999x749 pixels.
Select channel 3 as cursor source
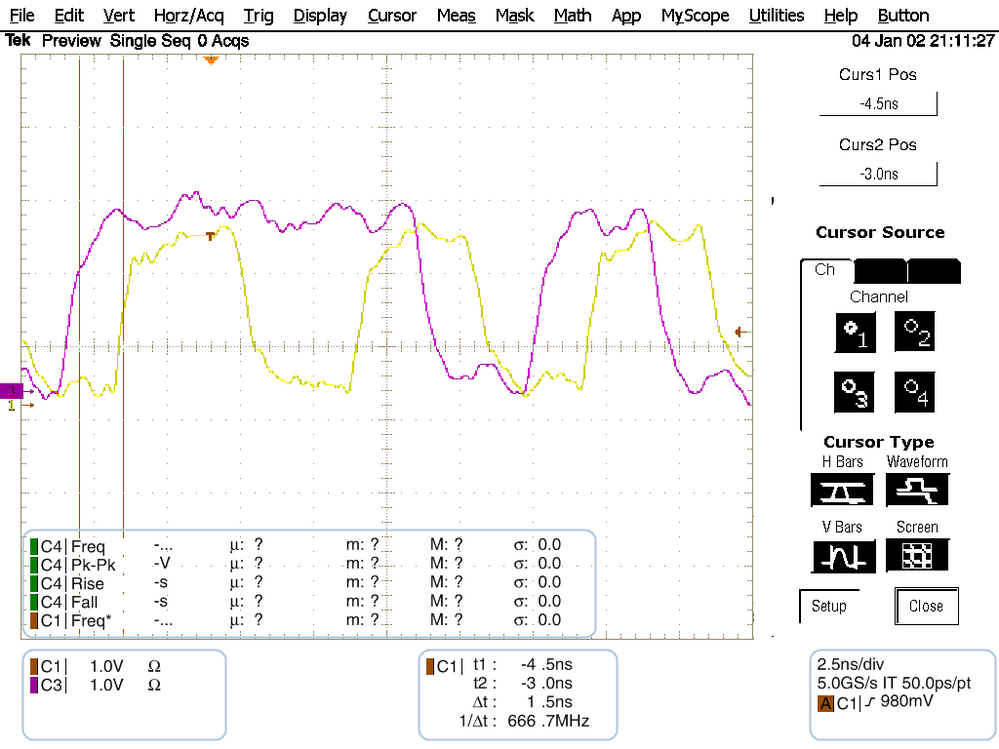click(x=854, y=392)
